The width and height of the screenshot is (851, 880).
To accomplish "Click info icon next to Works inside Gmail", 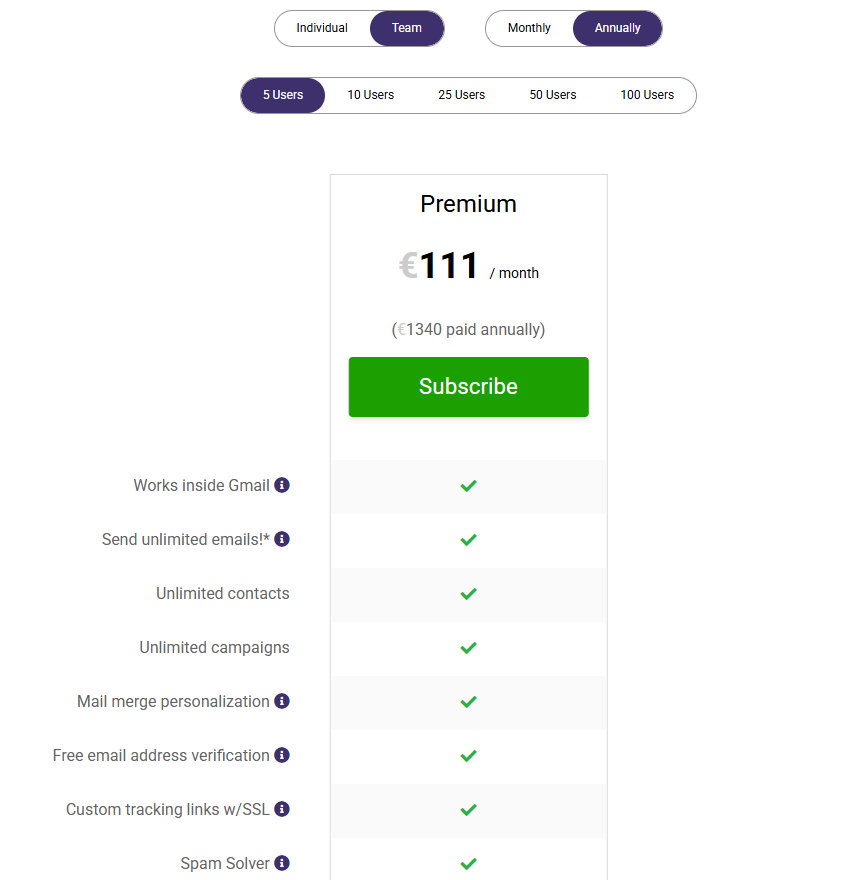I will tap(282, 485).
